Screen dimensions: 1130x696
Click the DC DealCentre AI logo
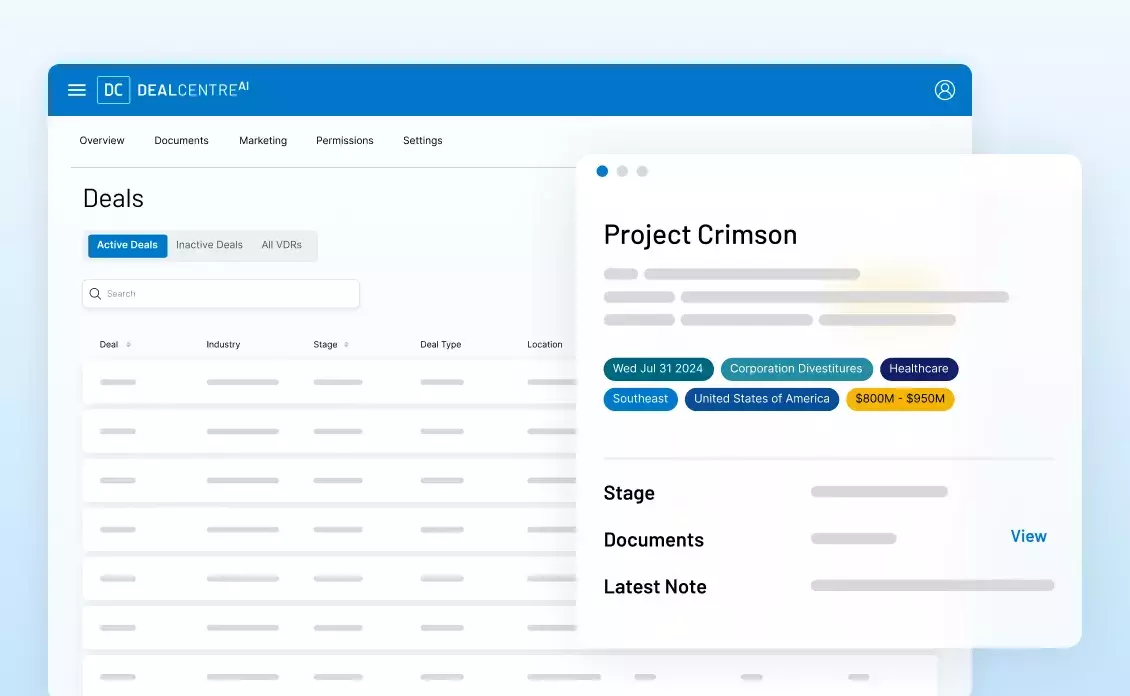173,90
